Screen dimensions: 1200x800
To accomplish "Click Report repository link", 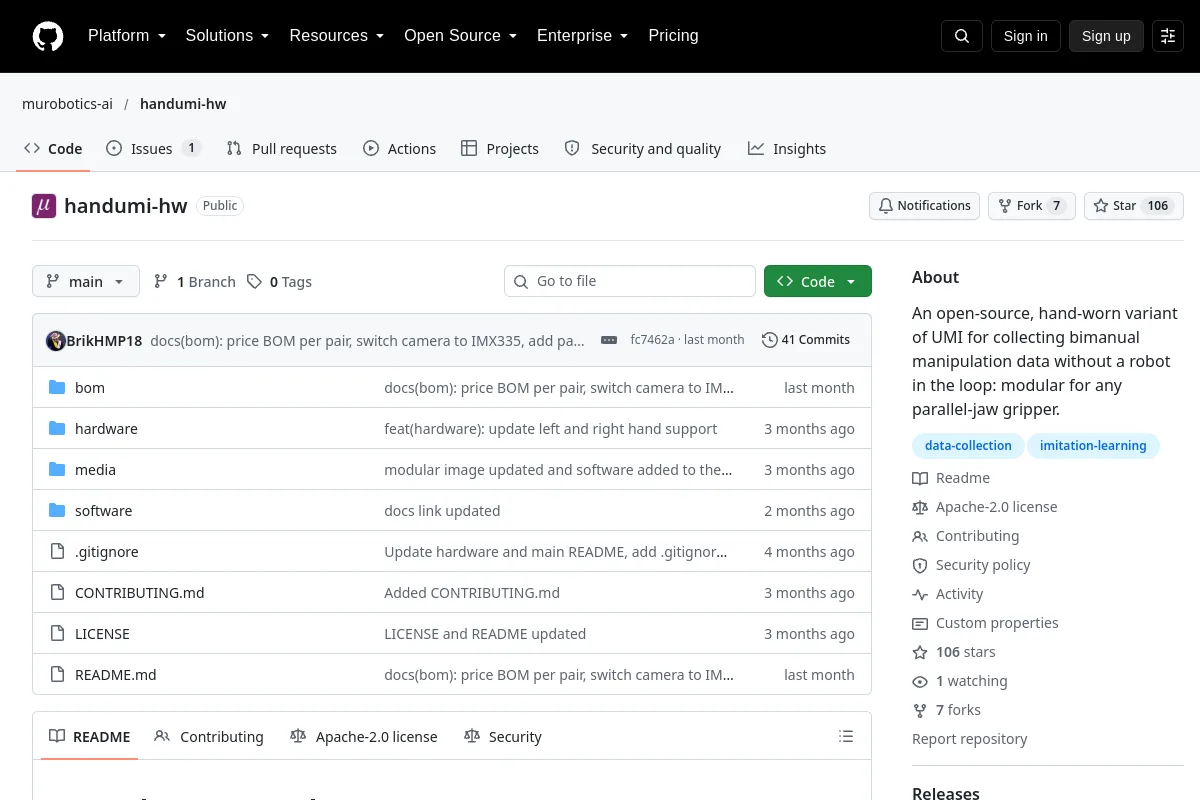I will (x=969, y=740).
